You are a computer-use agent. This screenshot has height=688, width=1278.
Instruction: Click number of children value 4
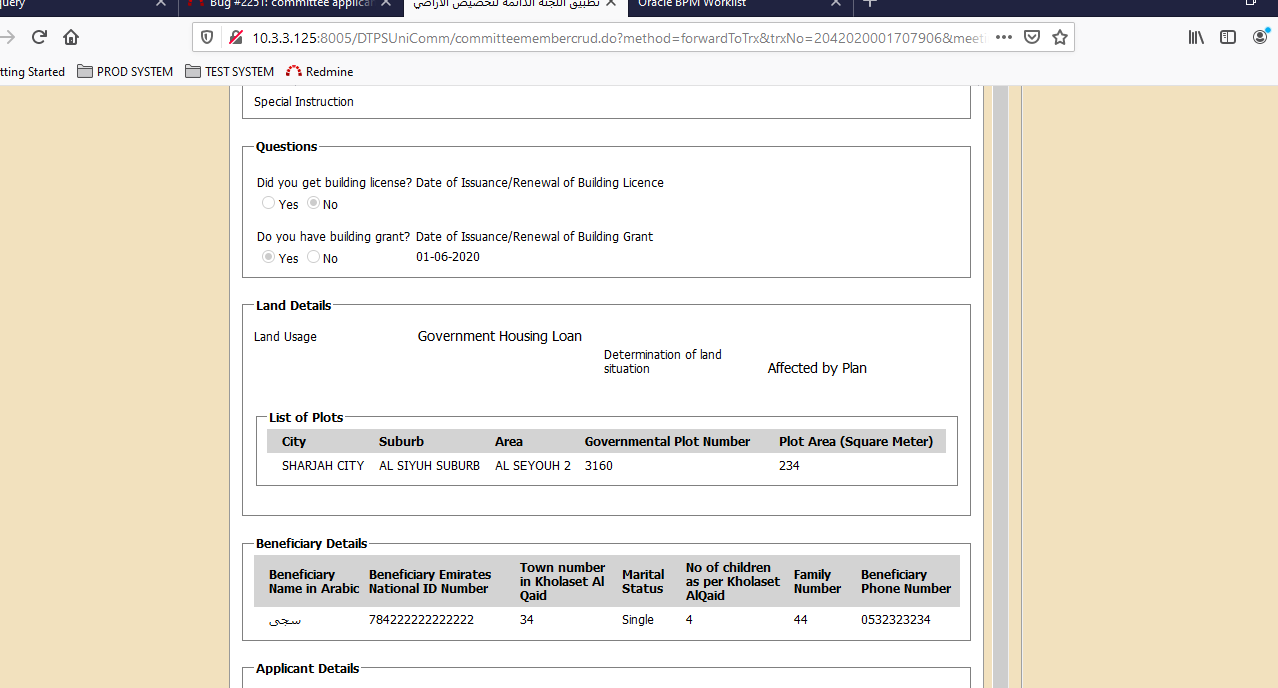[x=689, y=620]
